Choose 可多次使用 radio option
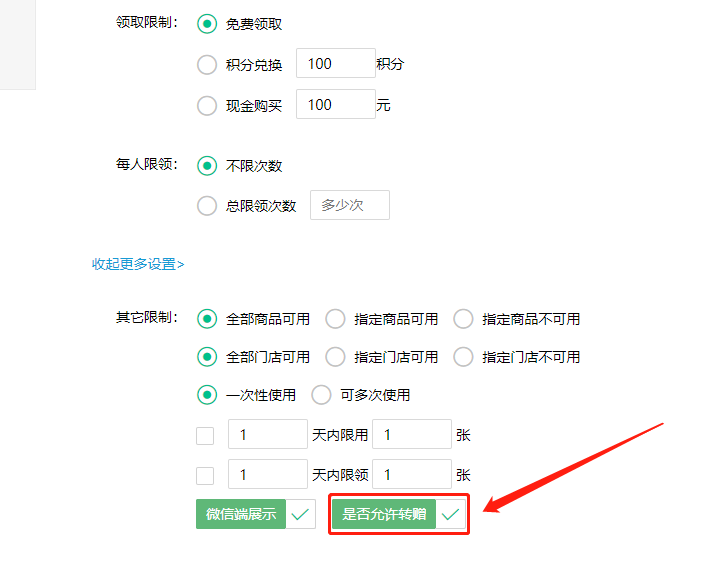The width and height of the screenshot is (708, 574). pyautogui.click(x=321, y=395)
